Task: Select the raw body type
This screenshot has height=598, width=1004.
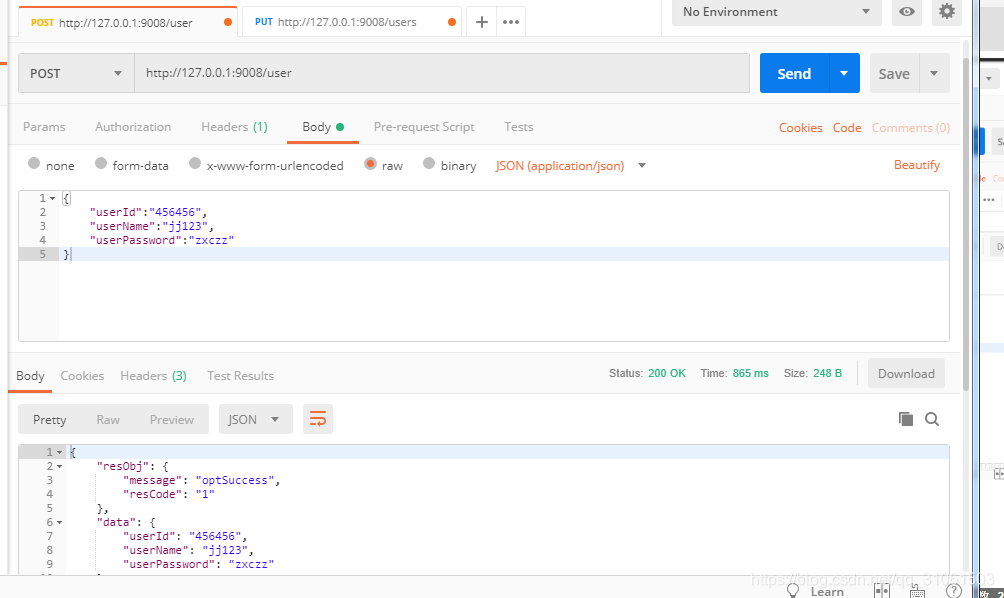Action: tap(370, 164)
